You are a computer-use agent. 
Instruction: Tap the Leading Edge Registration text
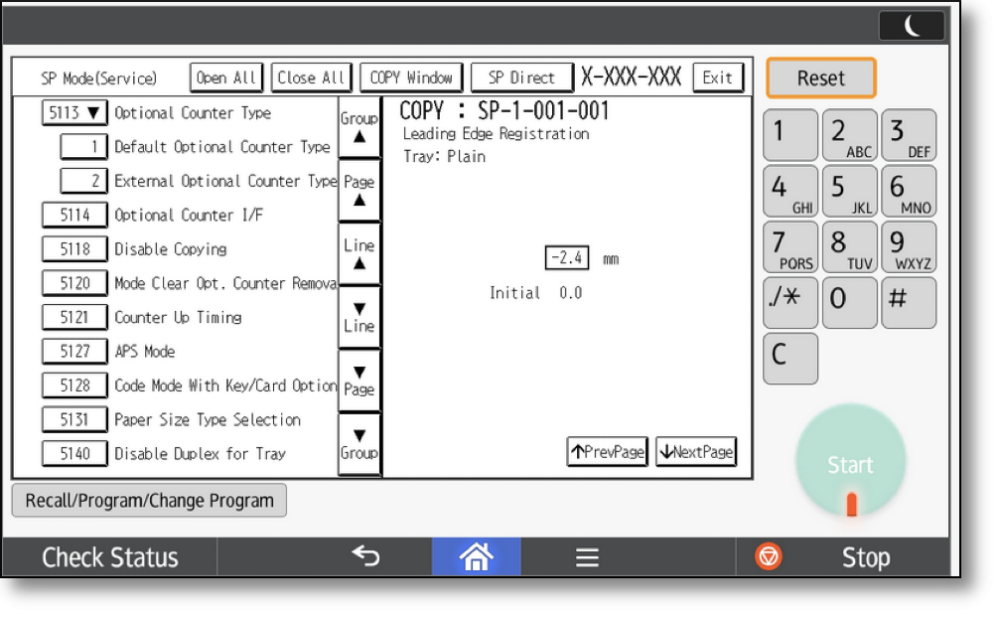point(496,134)
